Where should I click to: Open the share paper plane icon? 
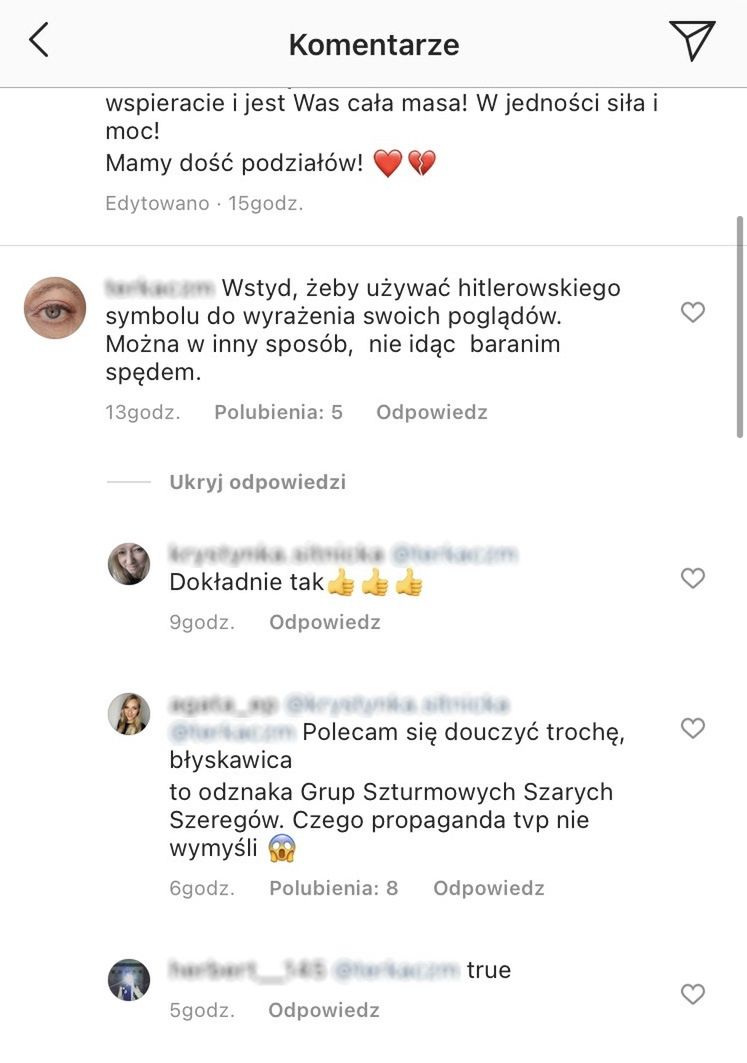[692, 41]
